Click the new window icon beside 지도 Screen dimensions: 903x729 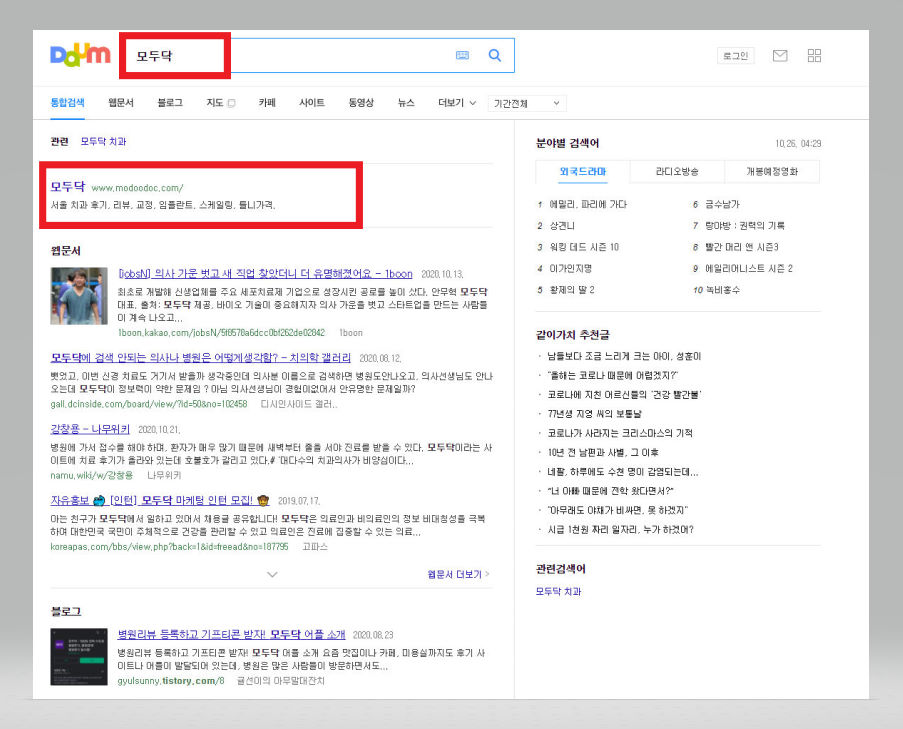[x=232, y=103]
